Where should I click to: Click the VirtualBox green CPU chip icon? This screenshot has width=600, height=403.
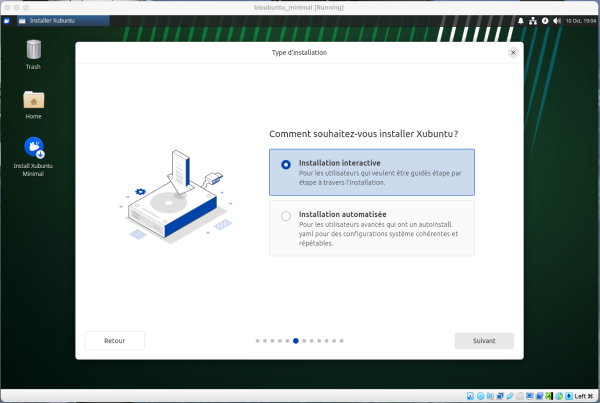pyautogui.click(x=549, y=396)
